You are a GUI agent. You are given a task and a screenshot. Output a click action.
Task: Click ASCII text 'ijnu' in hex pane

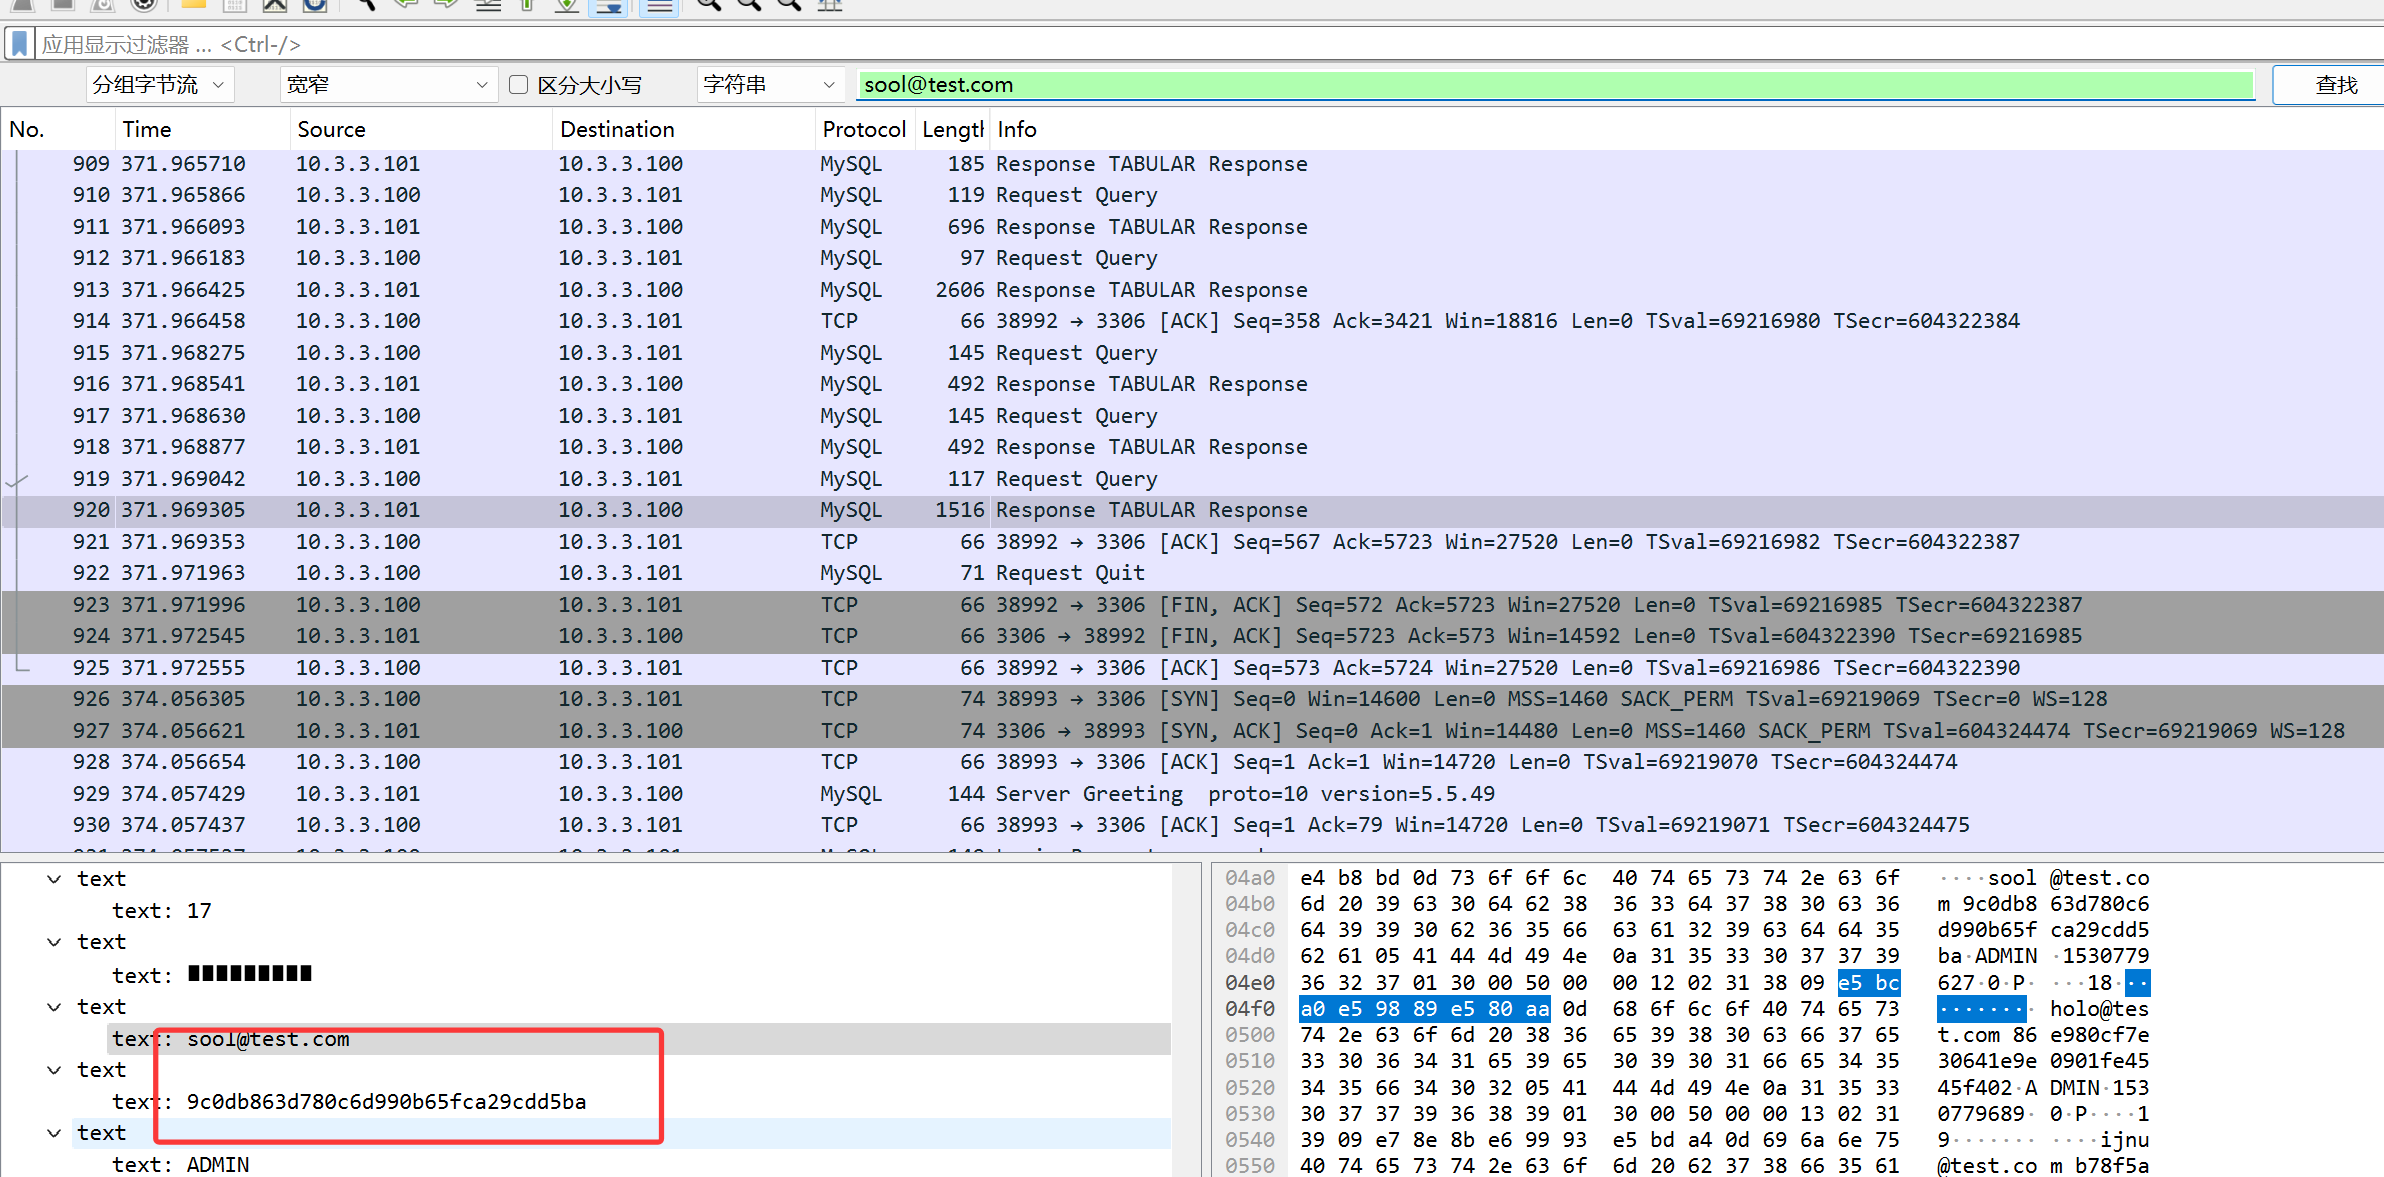pyautogui.click(x=2124, y=1140)
